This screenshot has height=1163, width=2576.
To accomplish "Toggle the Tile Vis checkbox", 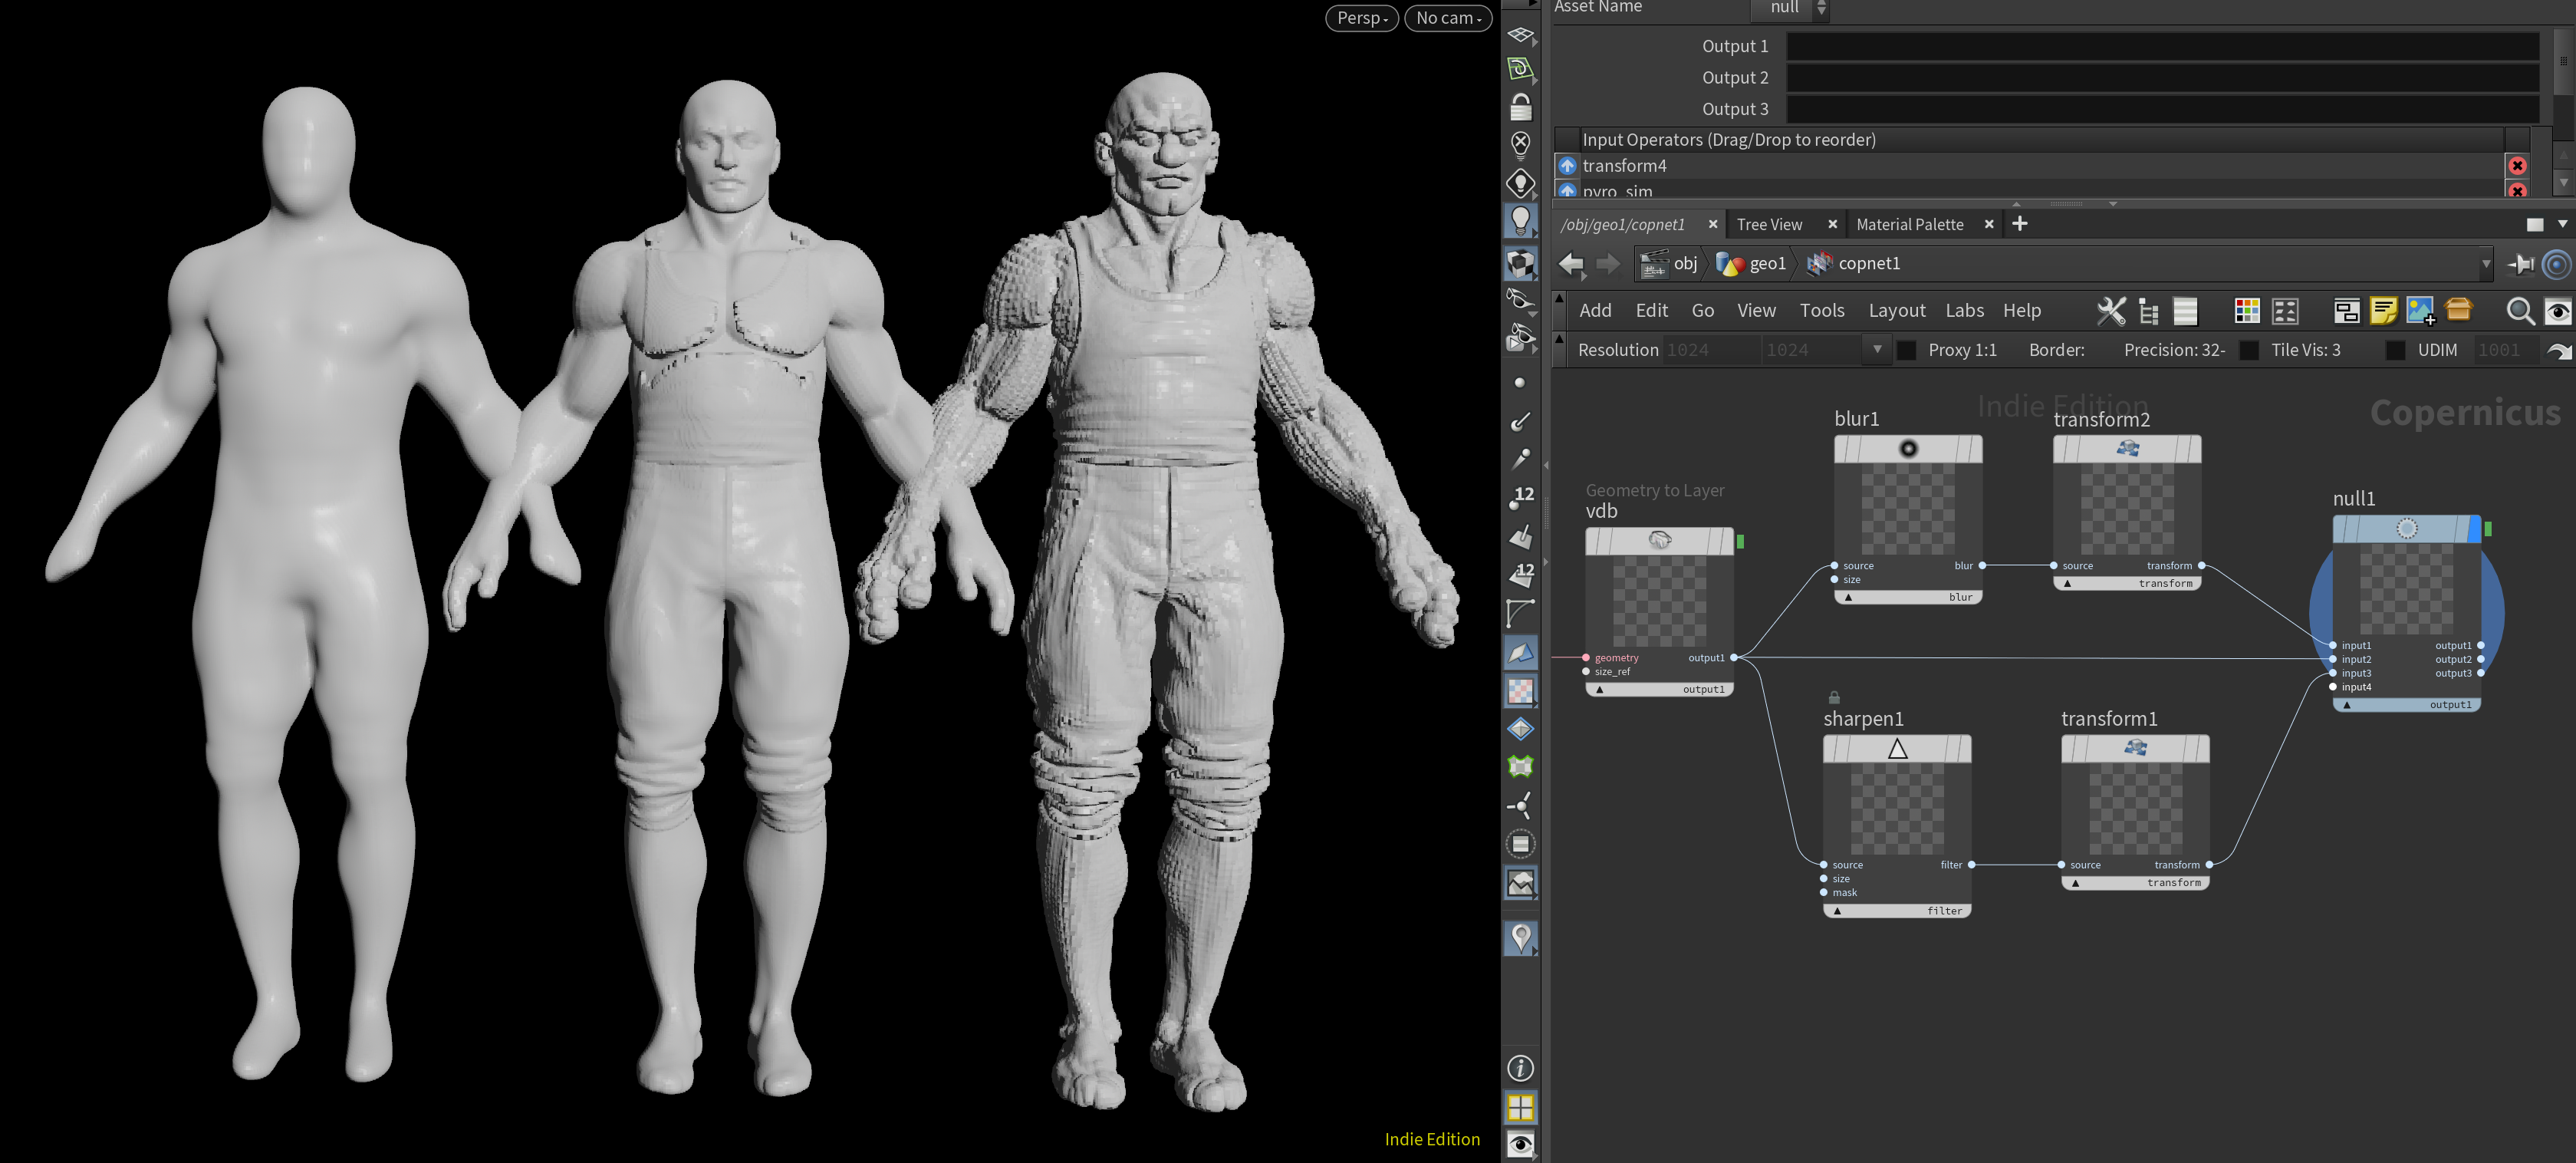I will [2249, 350].
